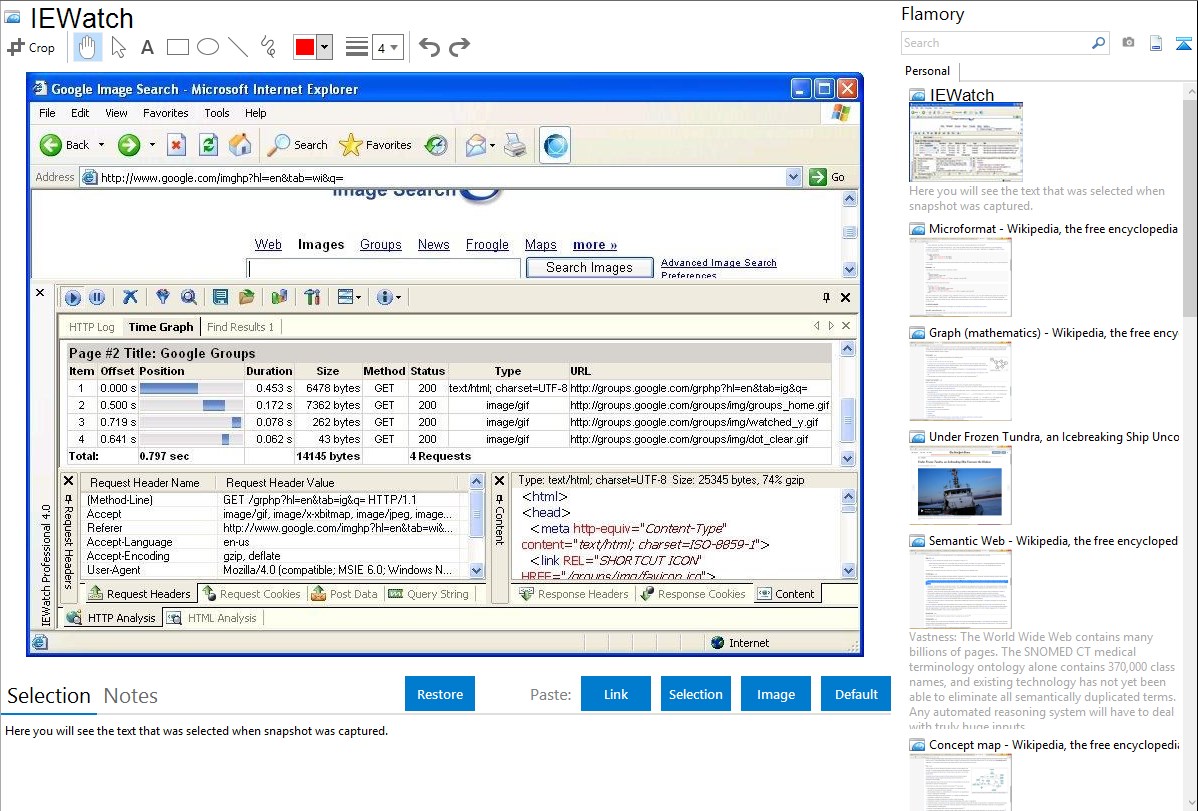This screenshot has width=1198, height=811.
Task: Click the Image paste button
Action: 775,694
